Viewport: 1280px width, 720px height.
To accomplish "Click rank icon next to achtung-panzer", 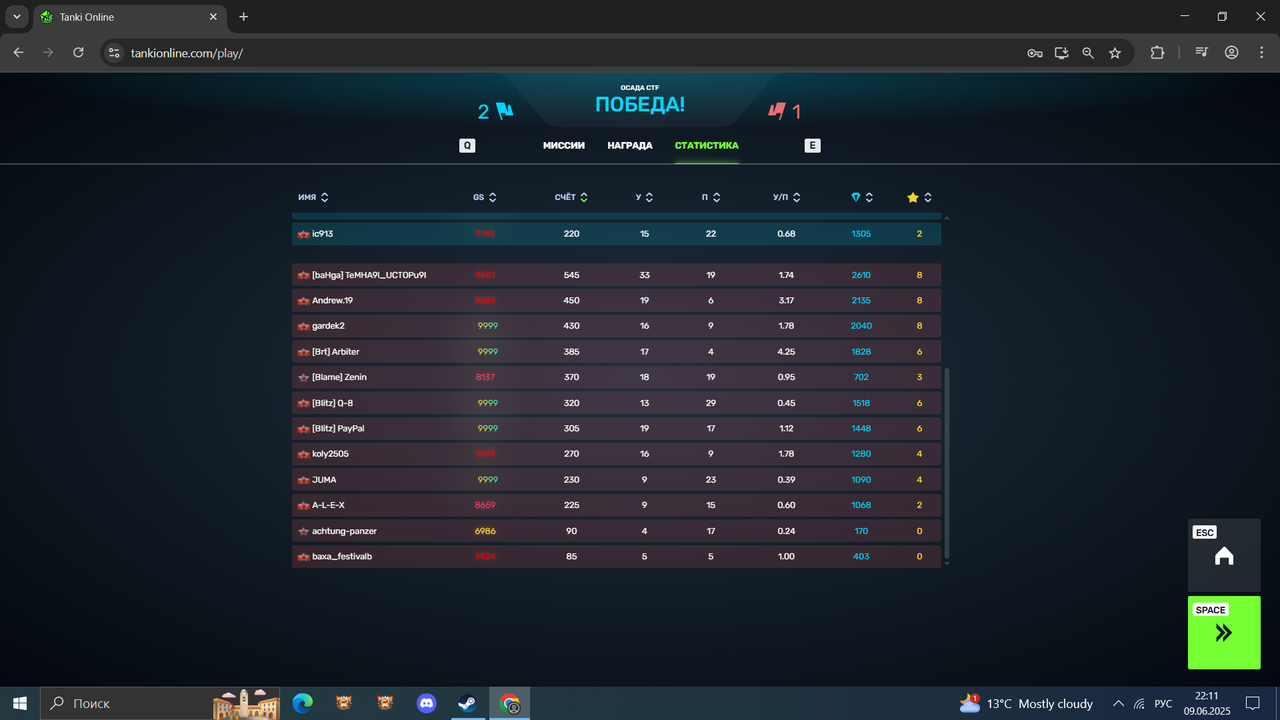I will pyautogui.click(x=303, y=531).
